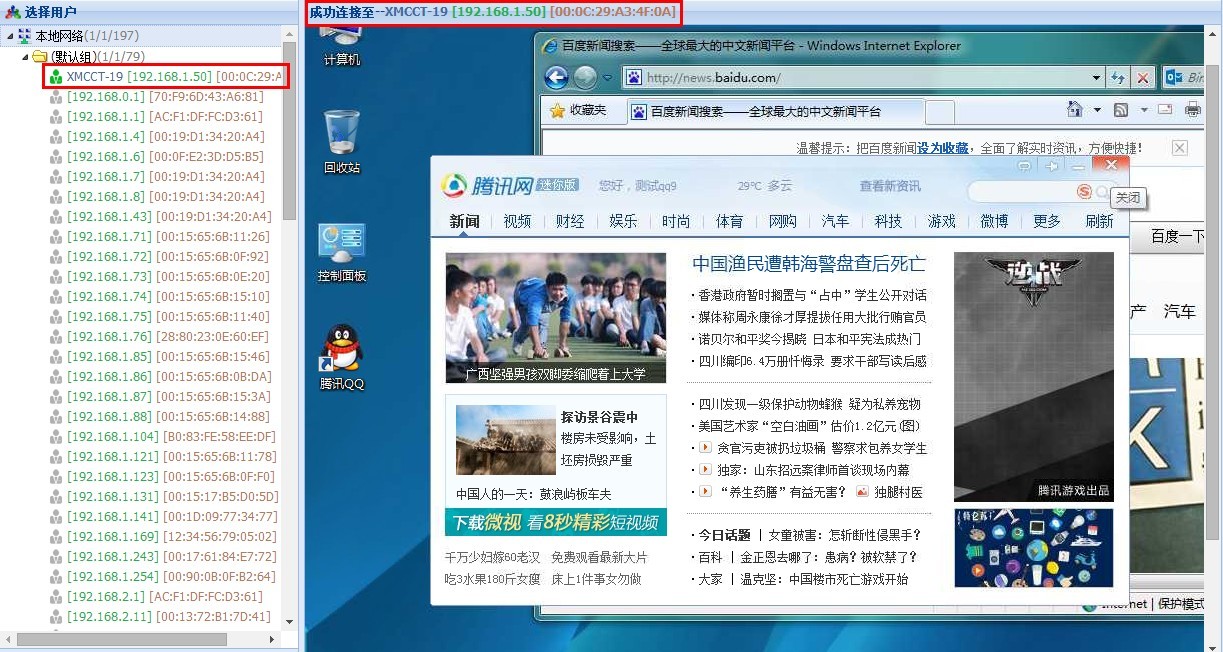Switch to the 财经 tab in 腾讯网
The height and width of the screenshot is (652, 1223).
570,221
